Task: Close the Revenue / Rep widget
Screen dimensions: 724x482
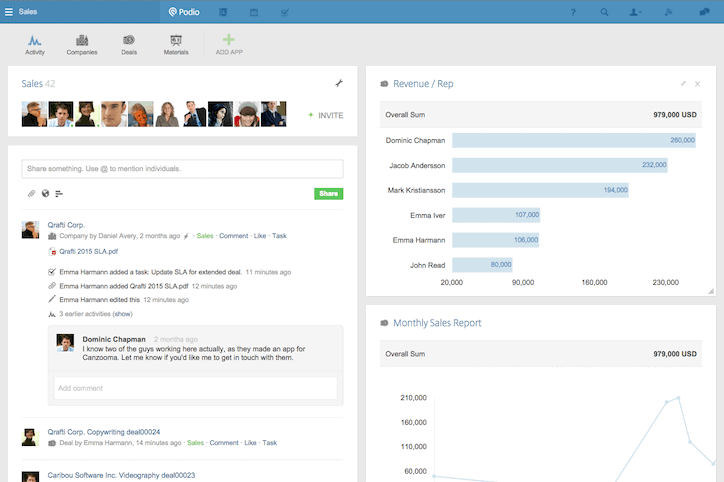Action: coord(698,84)
